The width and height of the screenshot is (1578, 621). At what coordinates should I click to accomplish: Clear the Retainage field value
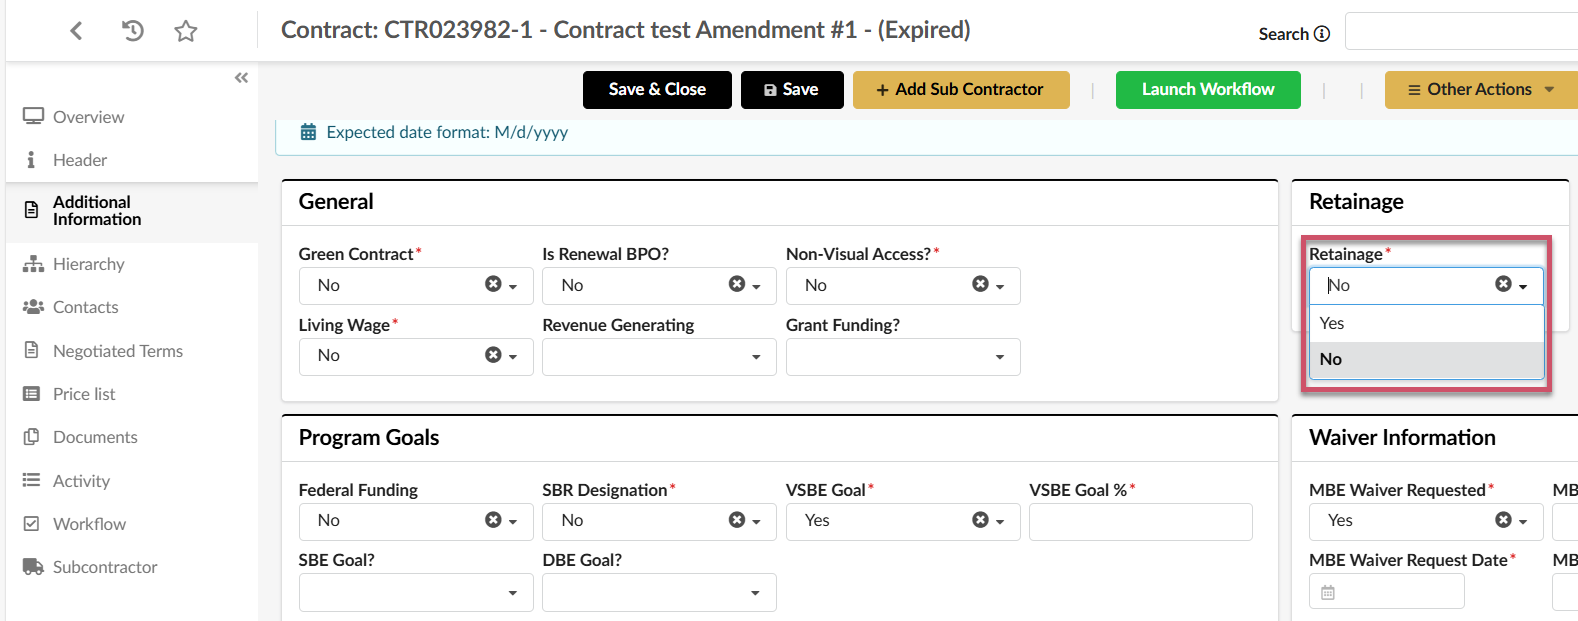[x=1503, y=284]
